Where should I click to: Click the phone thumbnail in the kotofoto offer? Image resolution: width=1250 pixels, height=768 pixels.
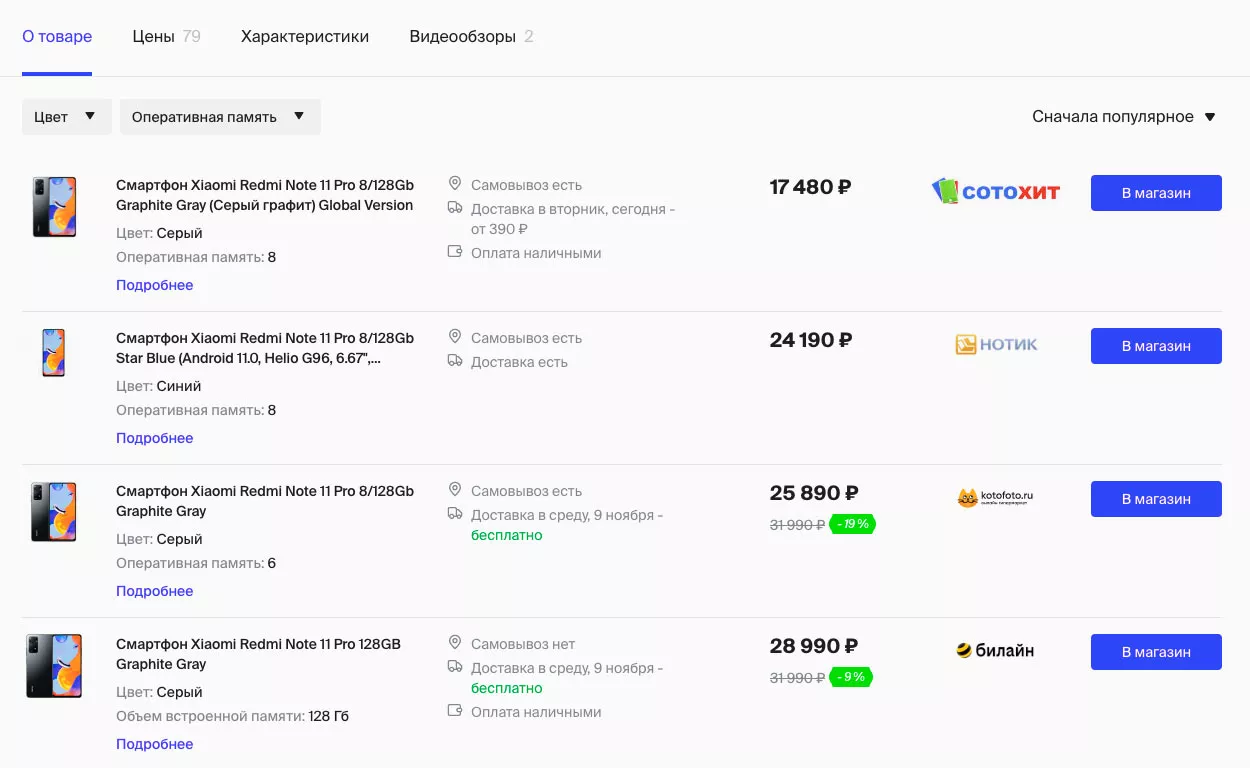click(54, 512)
